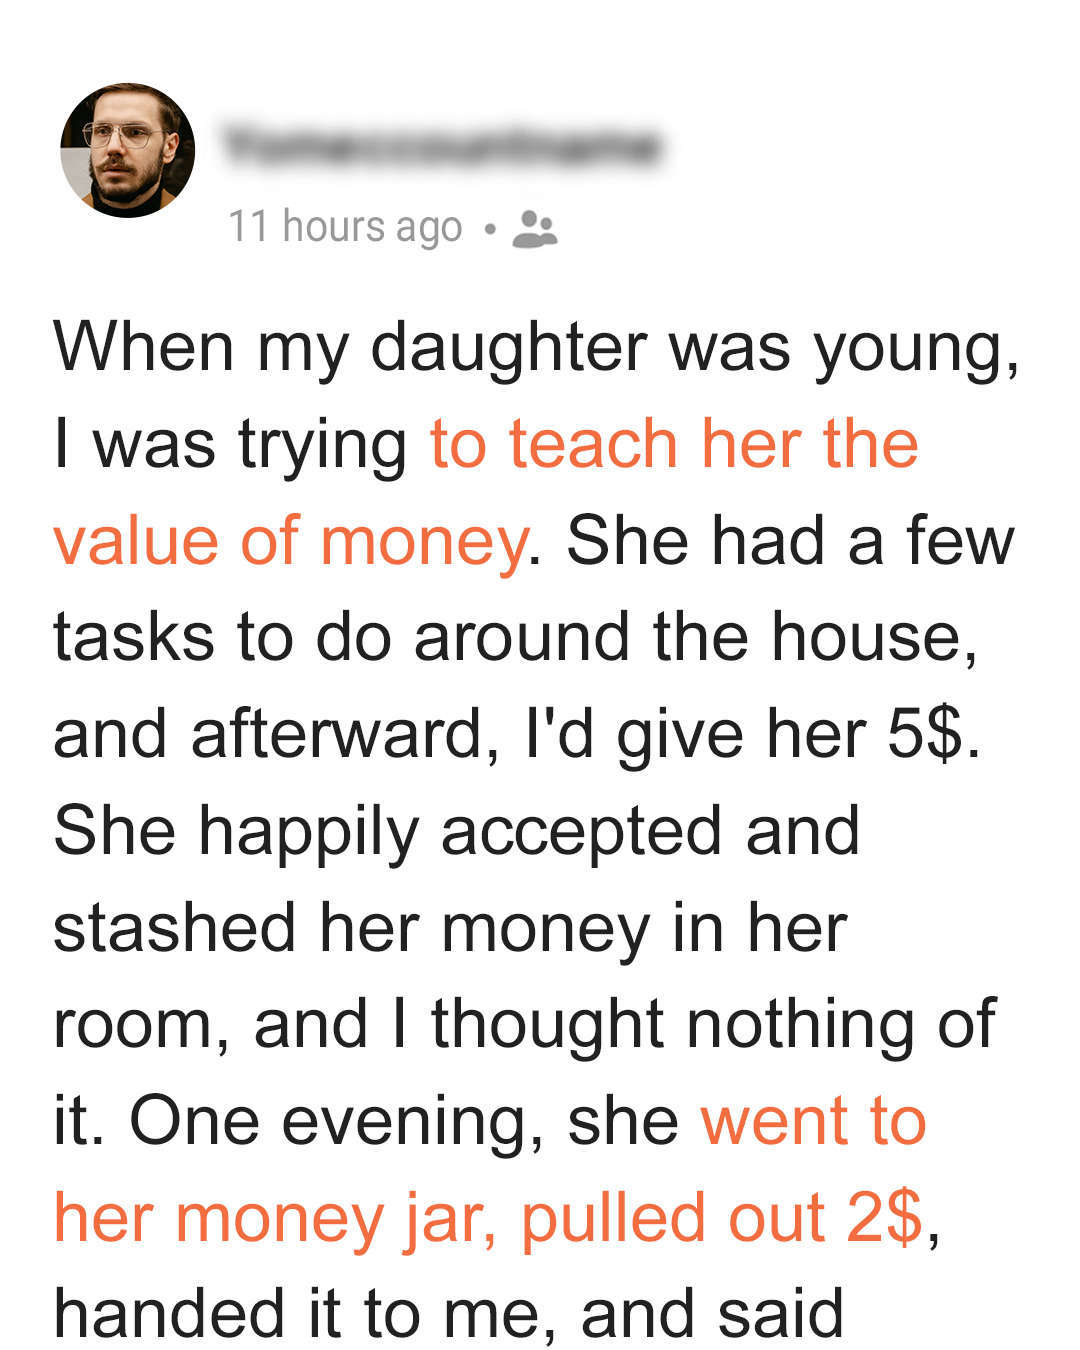Screen dimensions: 1080x1350
Task: Click the dot separator beside the timestamp
Action: click(489, 229)
